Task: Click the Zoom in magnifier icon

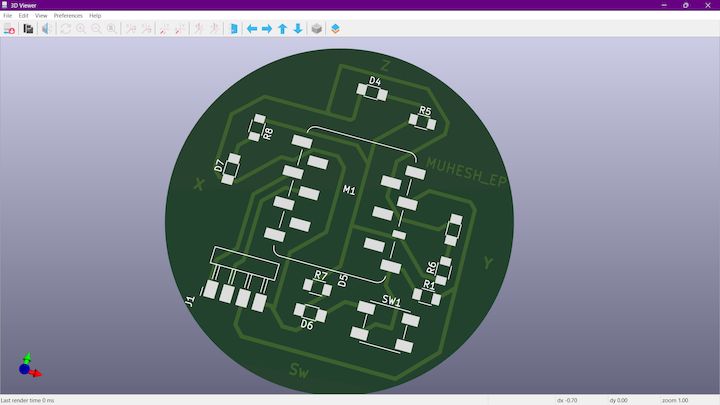Action: (81, 29)
